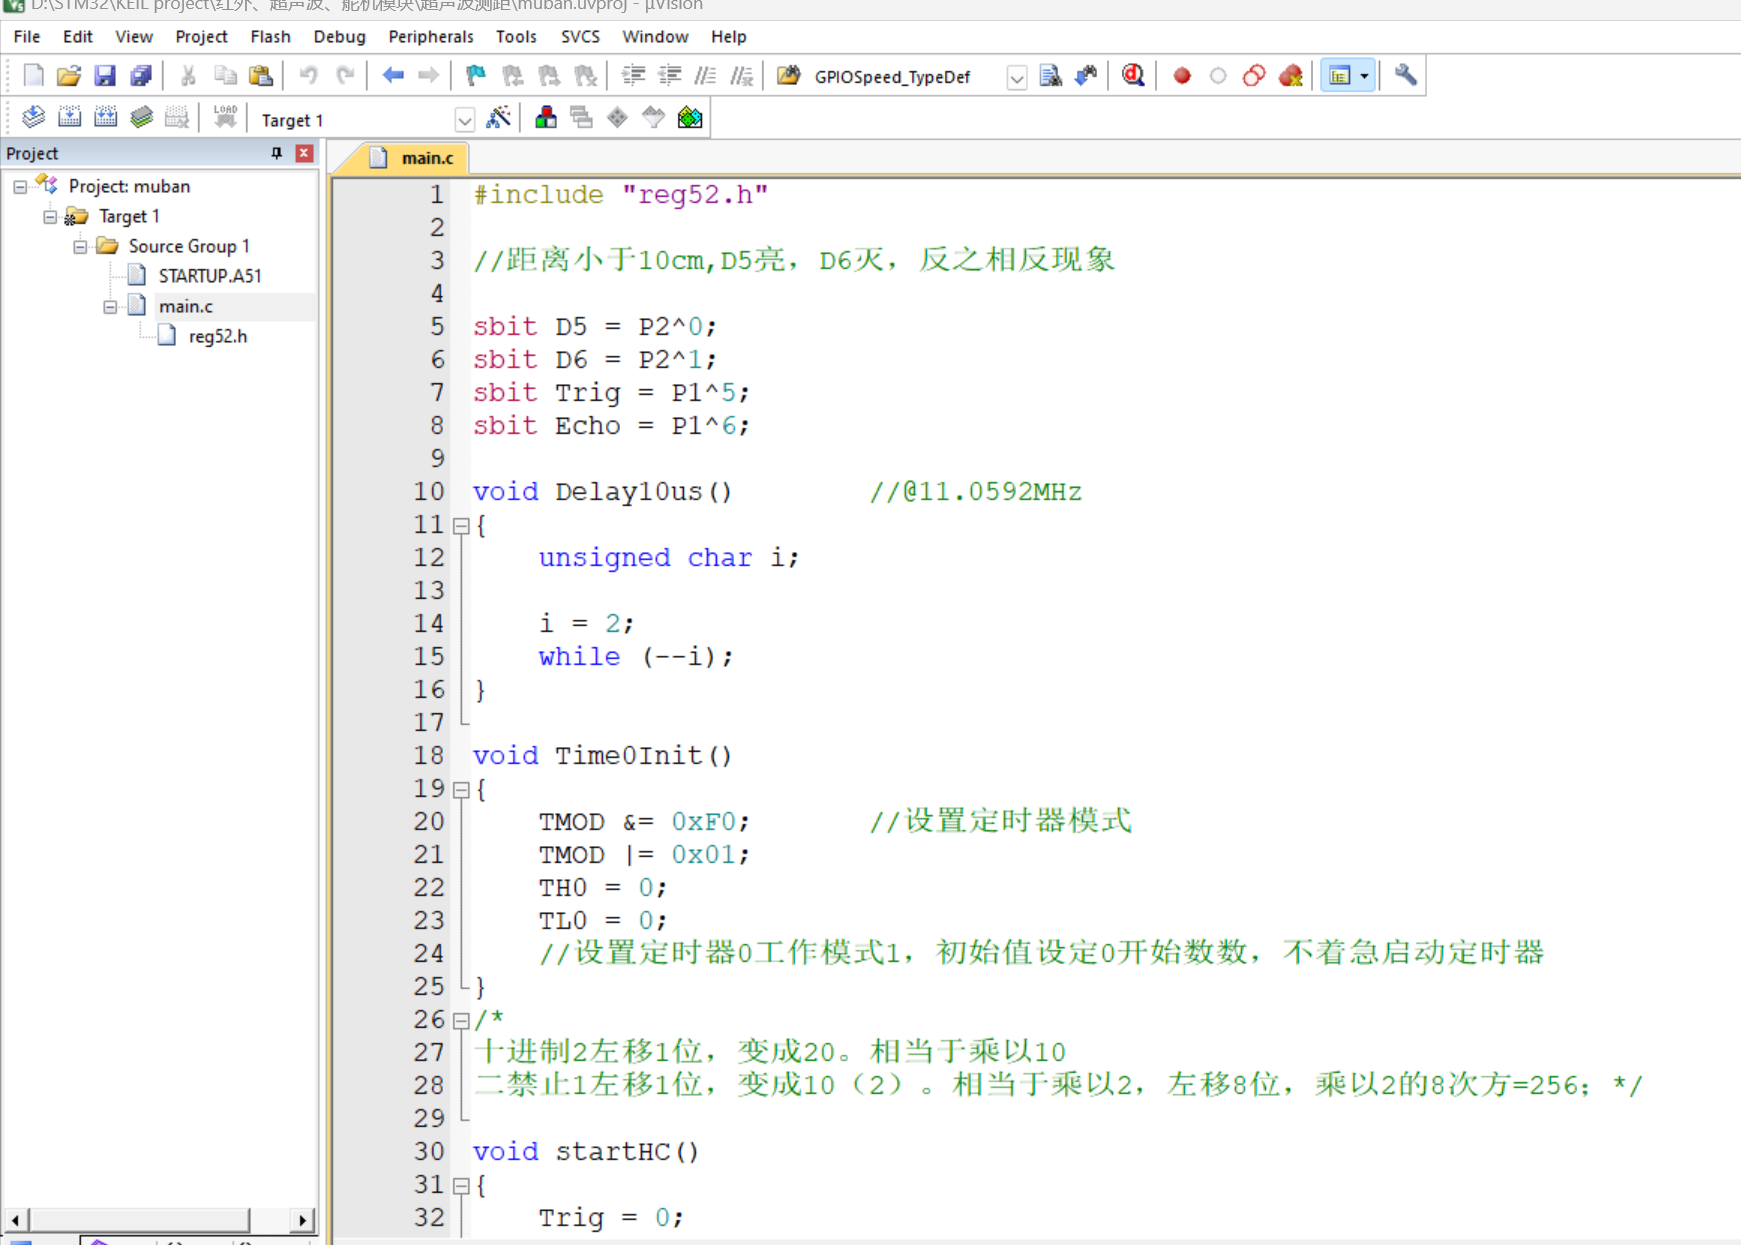Go to previous bookmark

512,76
